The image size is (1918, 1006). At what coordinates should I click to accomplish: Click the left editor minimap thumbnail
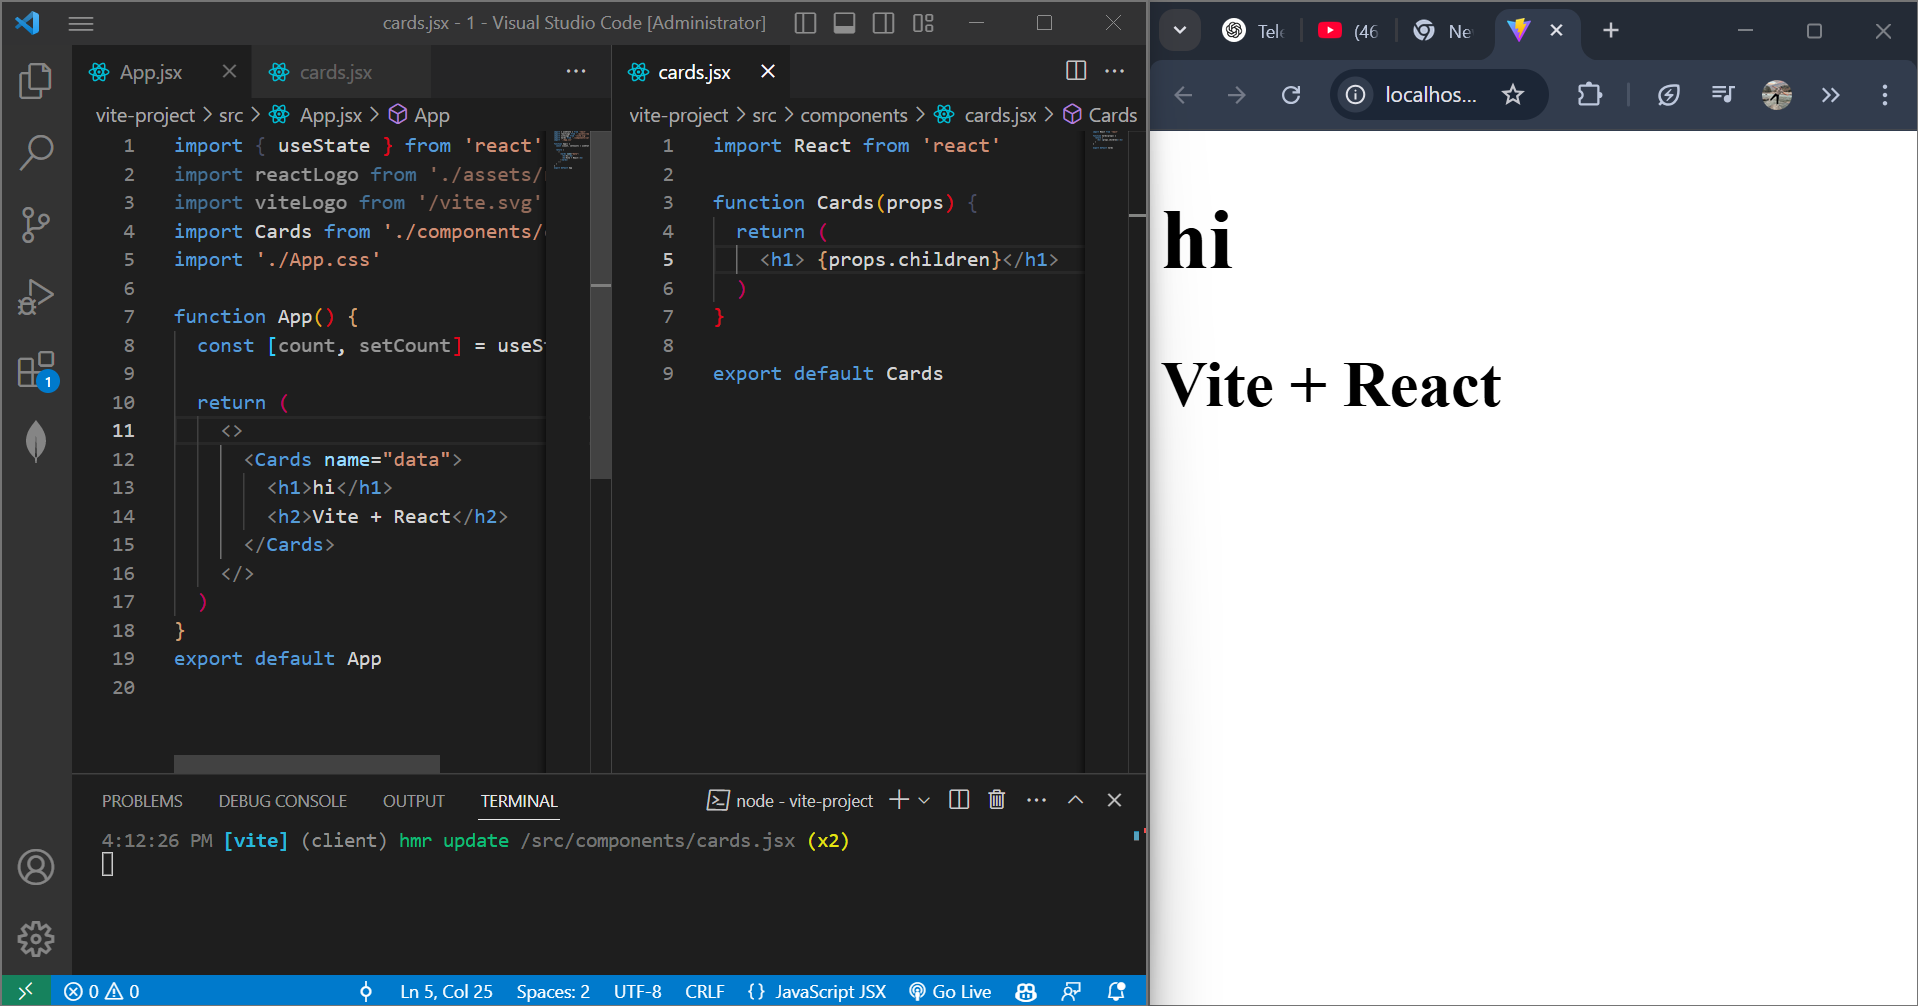[570, 148]
